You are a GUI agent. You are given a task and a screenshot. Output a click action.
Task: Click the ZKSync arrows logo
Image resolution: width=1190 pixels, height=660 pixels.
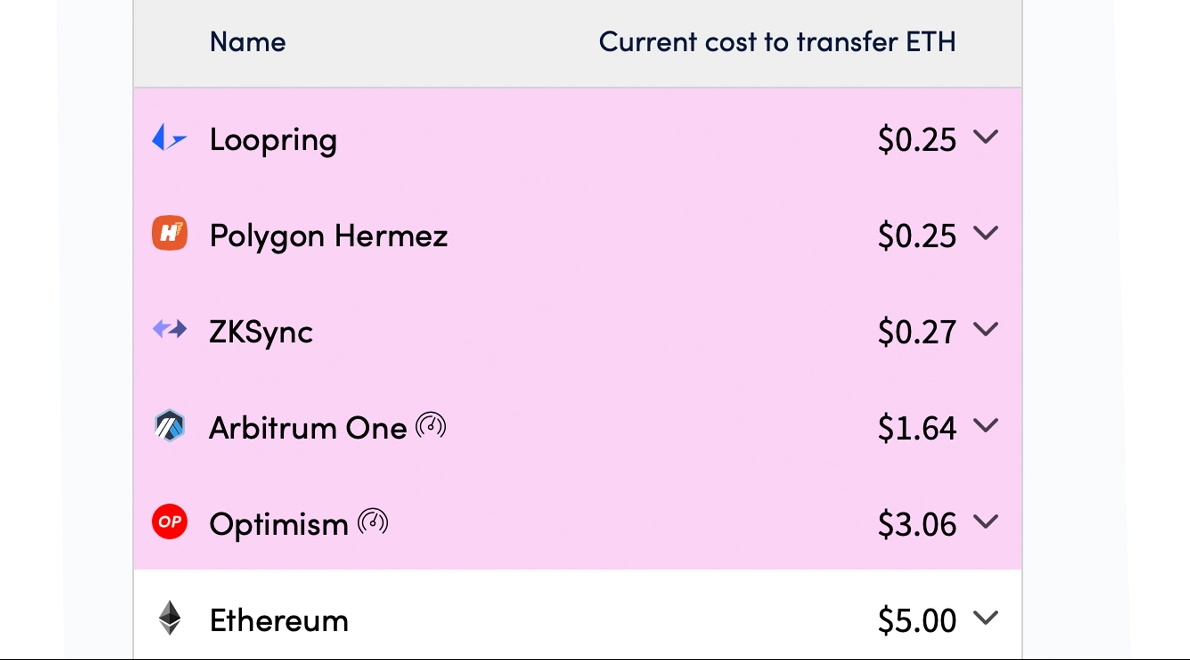point(169,329)
